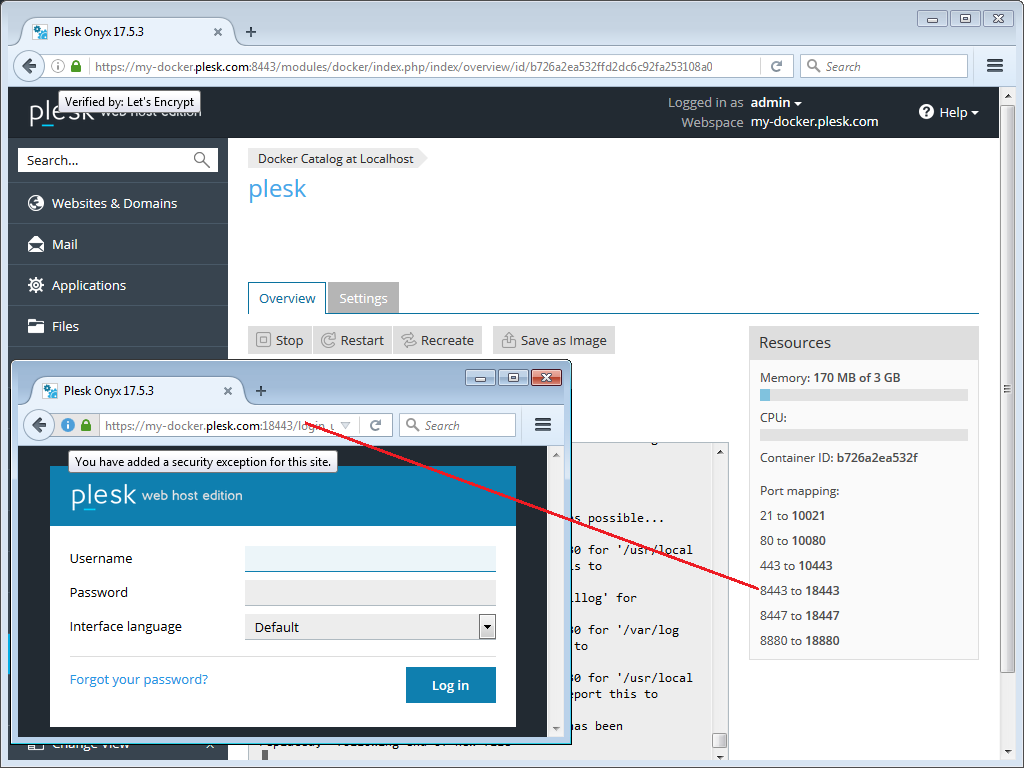Viewport: 1024px width, 768px height.
Task: Restart the Docker container
Action: 353,340
